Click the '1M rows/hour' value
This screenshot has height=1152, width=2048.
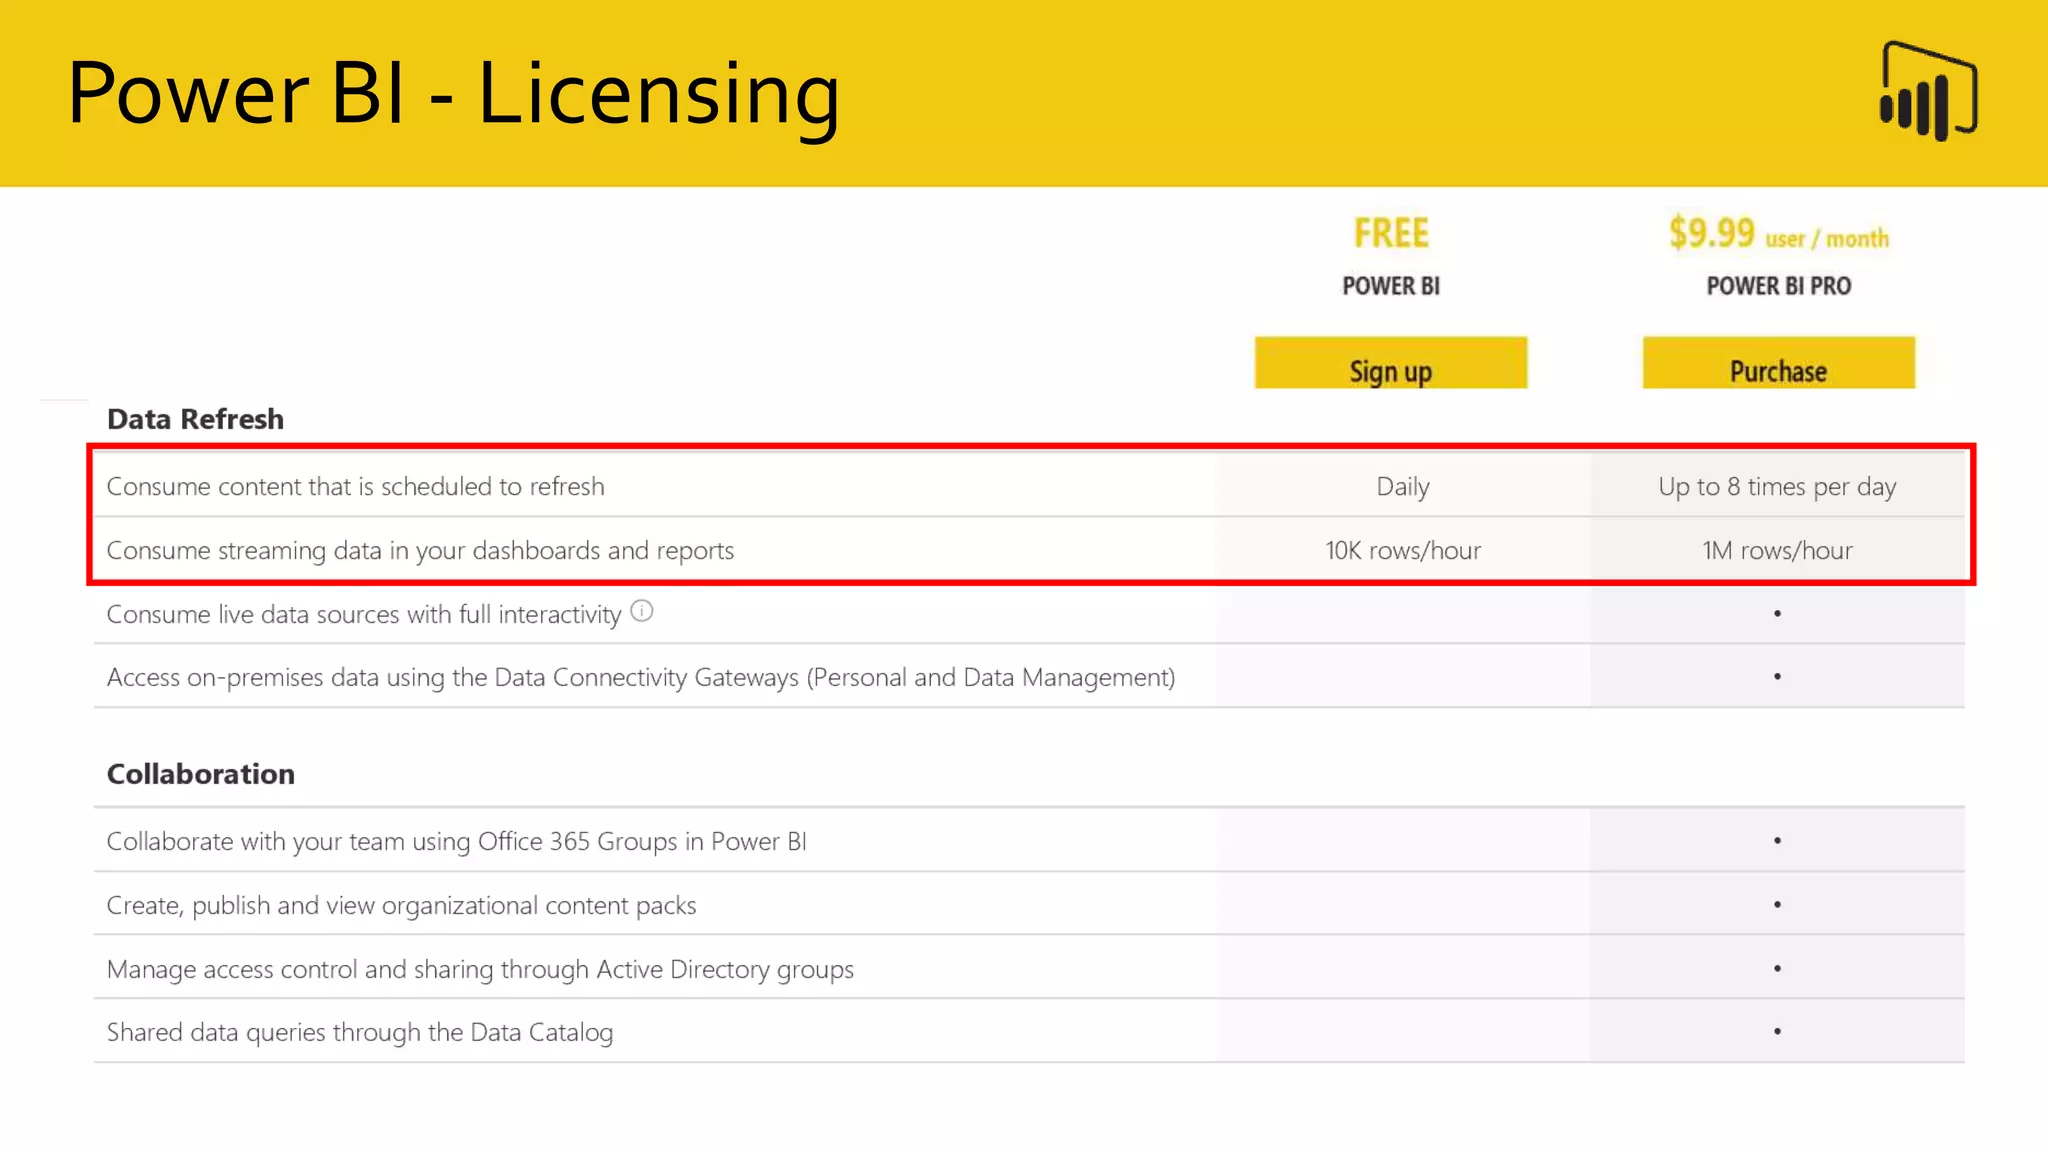[1777, 550]
